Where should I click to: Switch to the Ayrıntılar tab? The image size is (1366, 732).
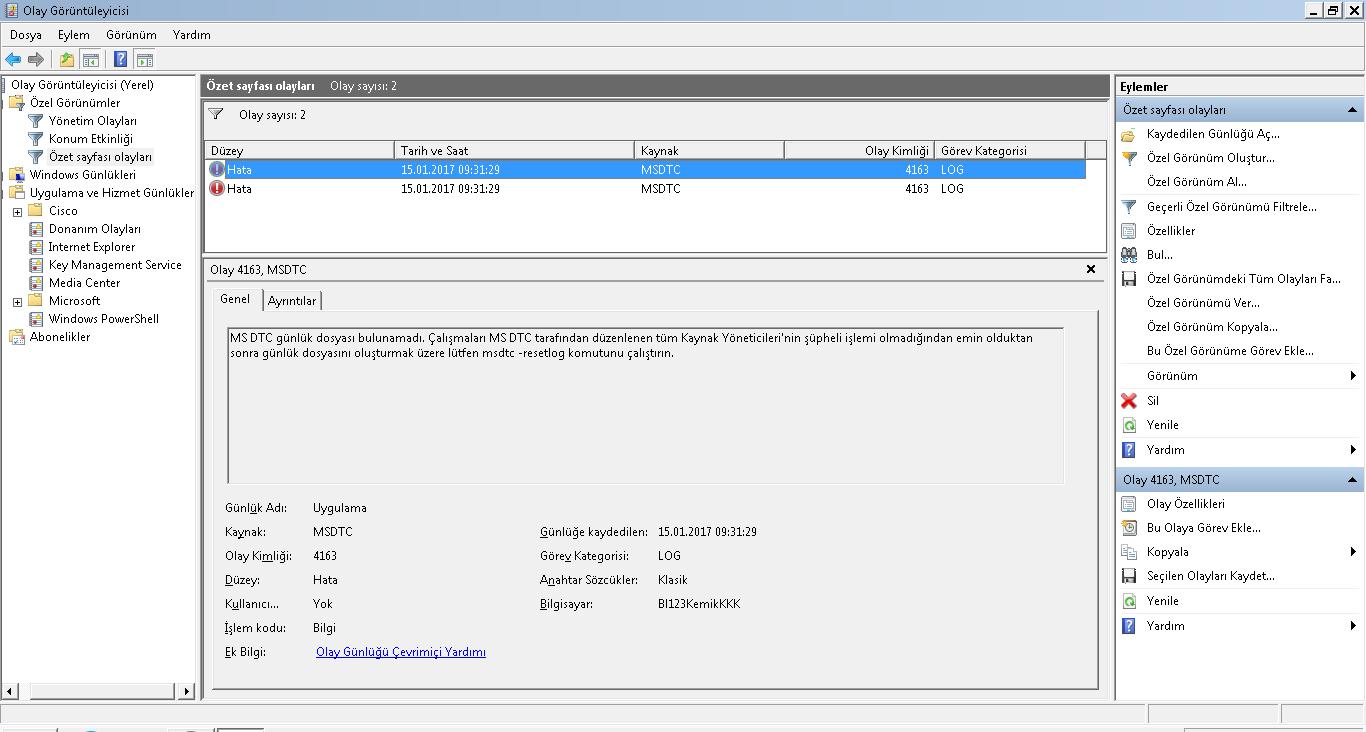click(292, 301)
